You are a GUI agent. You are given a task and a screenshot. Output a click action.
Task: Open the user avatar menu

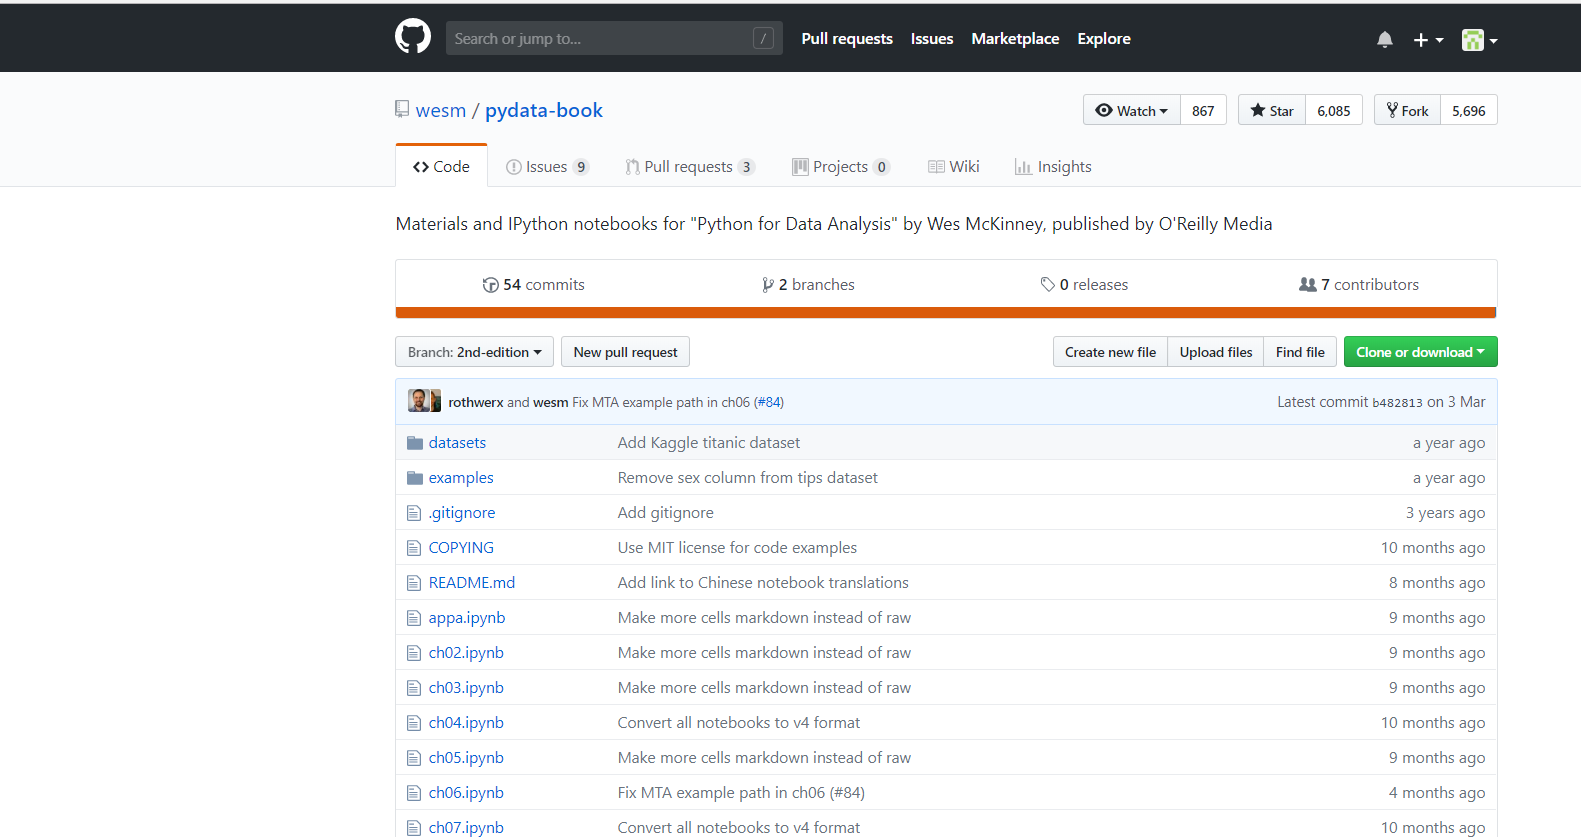click(x=1479, y=40)
